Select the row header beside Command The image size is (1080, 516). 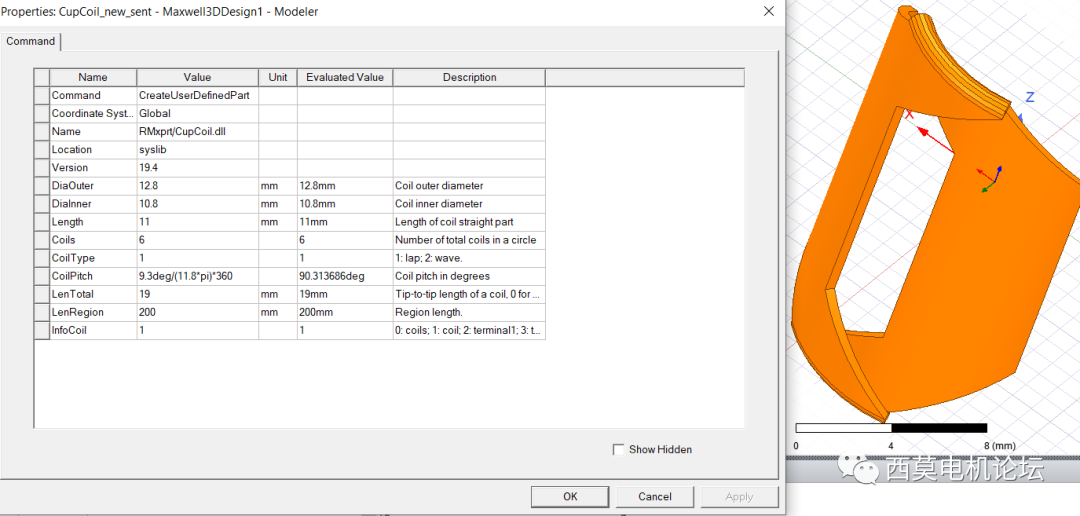(42, 96)
